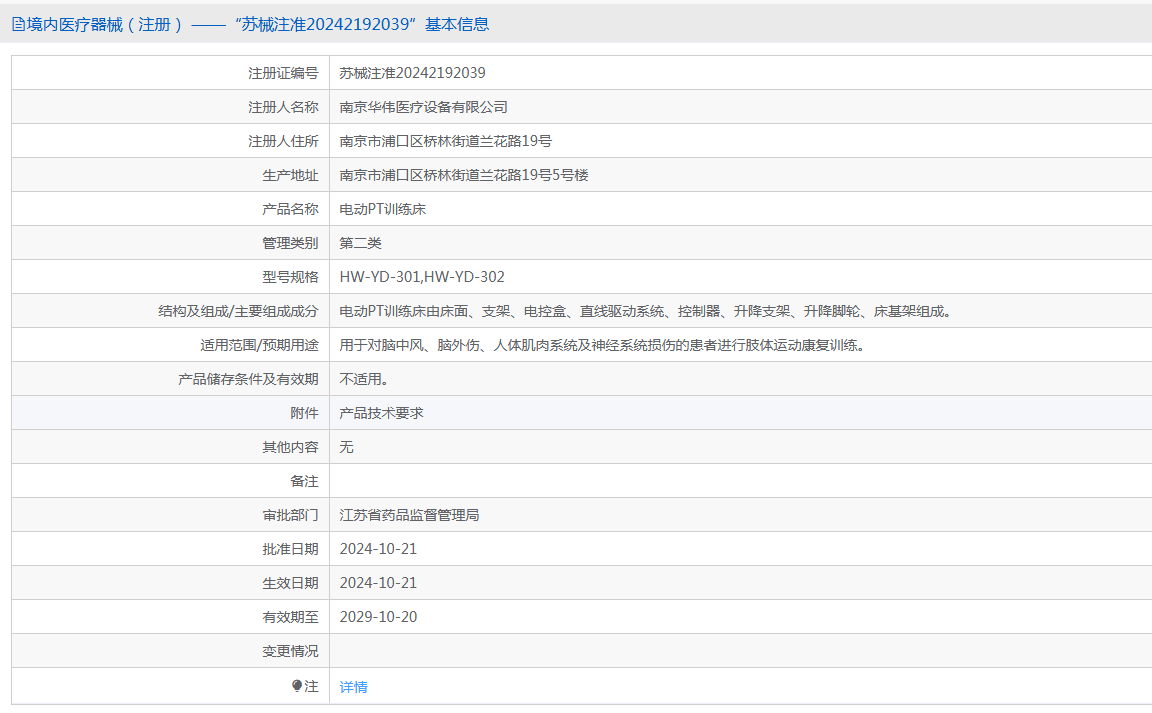1152x713 pixels.
Task: Click the 生效日期 label
Action: (290, 583)
